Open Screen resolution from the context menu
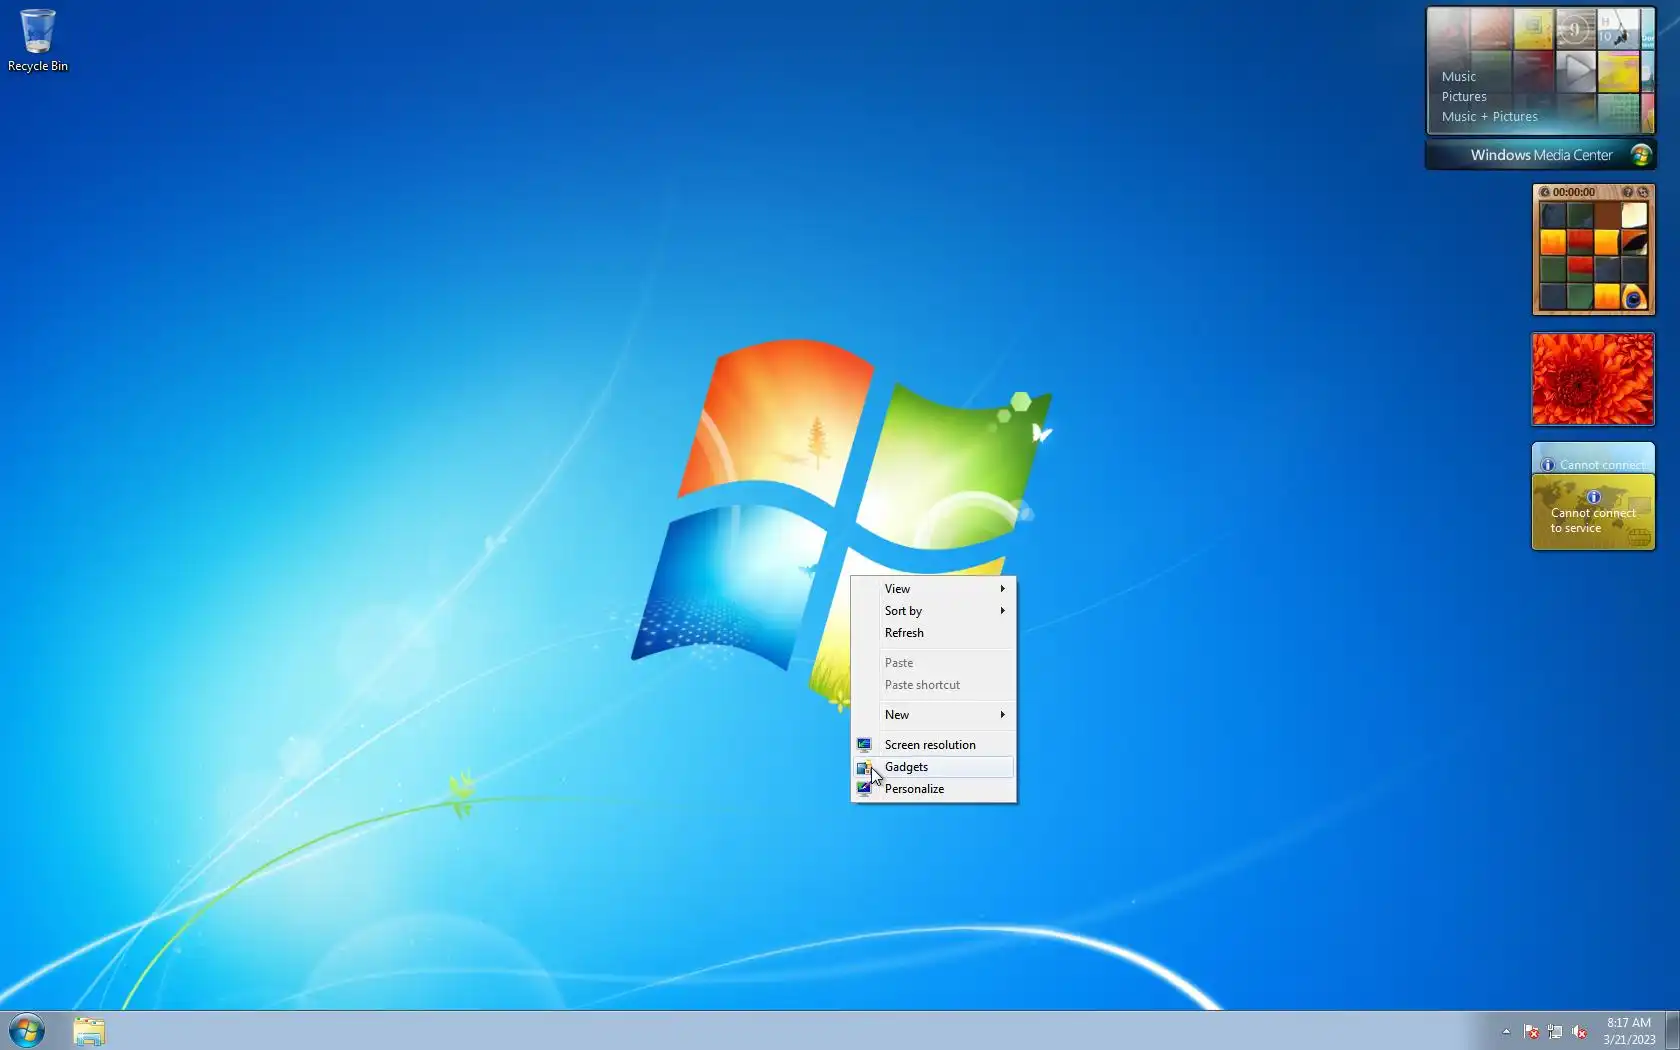Screen dimensions: 1680x1050 click(x=934, y=745)
